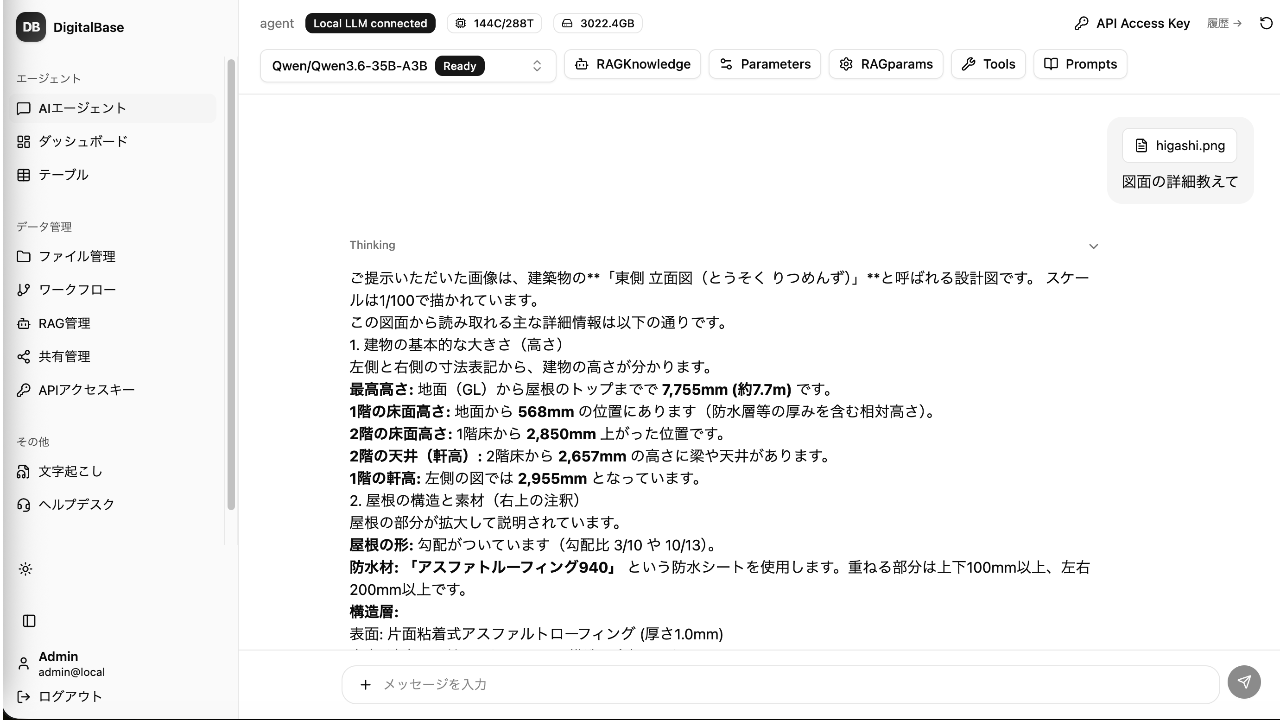Open RAGparams settings
The image size is (1280, 720).
coord(886,64)
